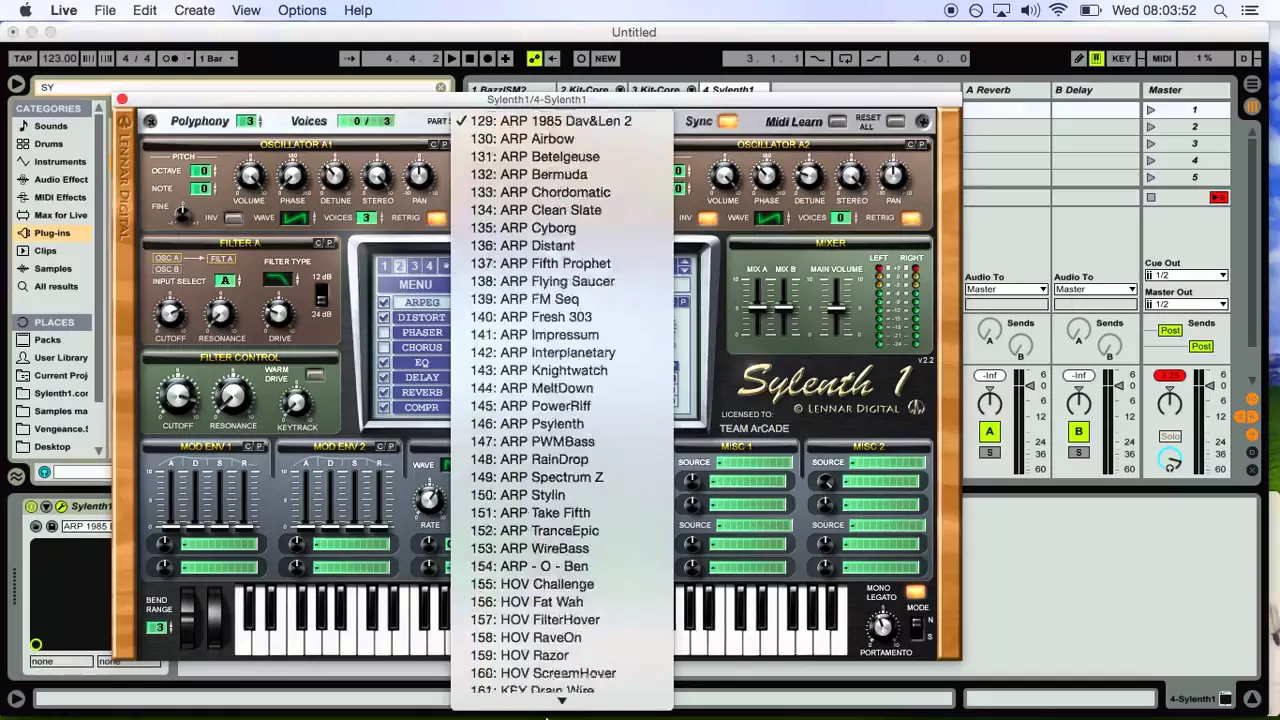This screenshot has height=720, width=1280.
Task: Open the Cue Out dropdown
Action: click(x=1186, y=276)
